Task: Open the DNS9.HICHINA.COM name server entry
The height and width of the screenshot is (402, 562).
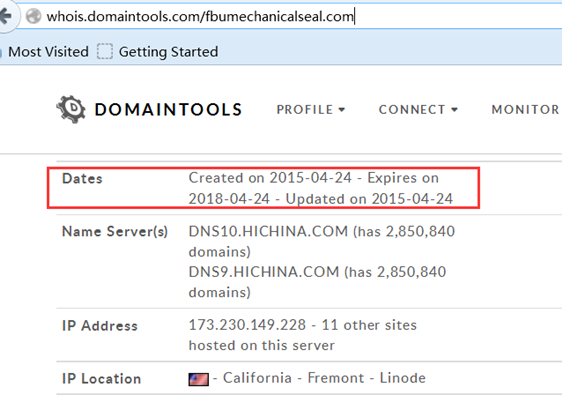Action: pyautogui.click(x=264, y=272)
